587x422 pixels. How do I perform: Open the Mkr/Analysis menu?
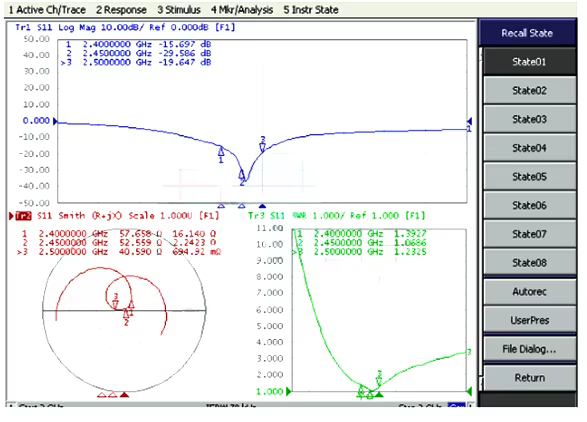[x=242, y=10]
